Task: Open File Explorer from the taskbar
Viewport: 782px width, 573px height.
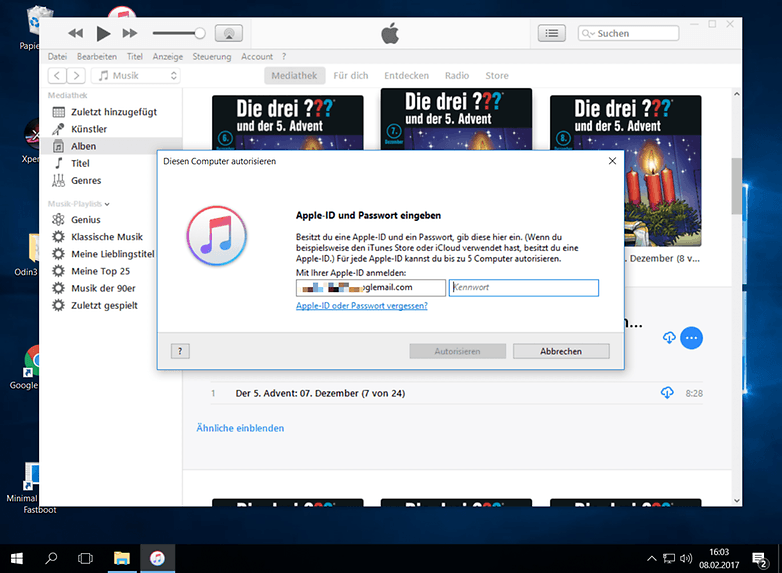Action: [x=122, y=559]
